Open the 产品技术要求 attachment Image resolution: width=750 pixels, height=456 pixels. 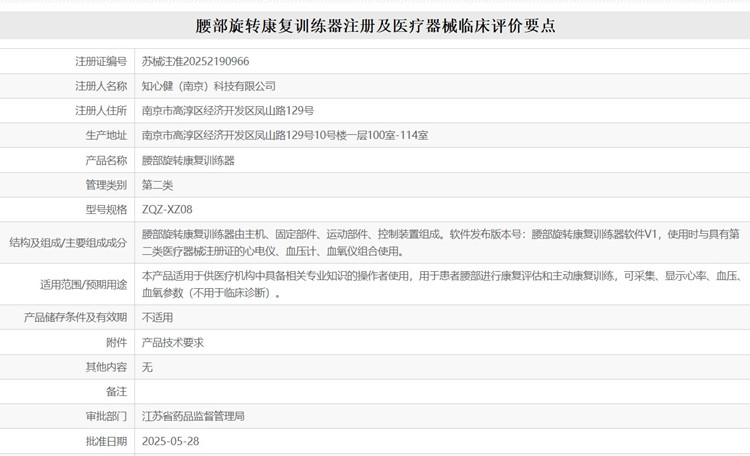point(173,342)
